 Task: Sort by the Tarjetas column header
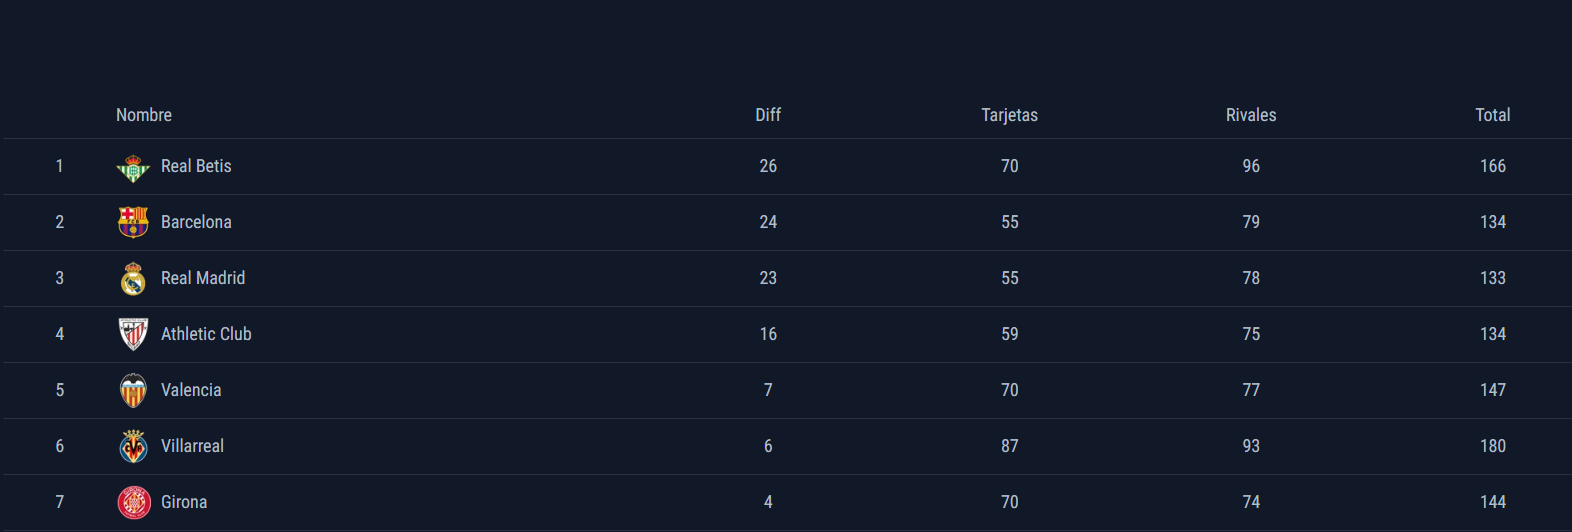click(1009, 115)
